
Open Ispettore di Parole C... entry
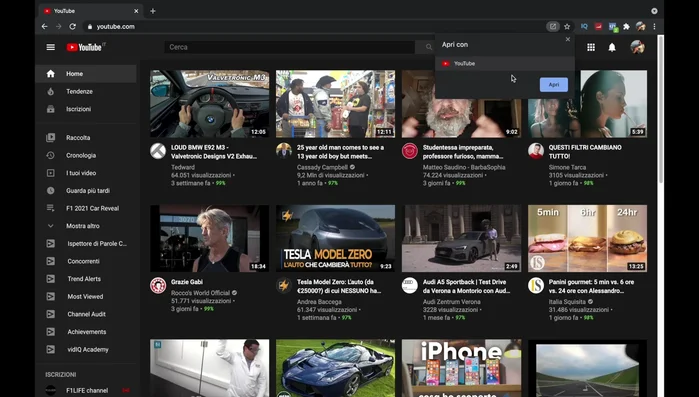pos(86,243)
